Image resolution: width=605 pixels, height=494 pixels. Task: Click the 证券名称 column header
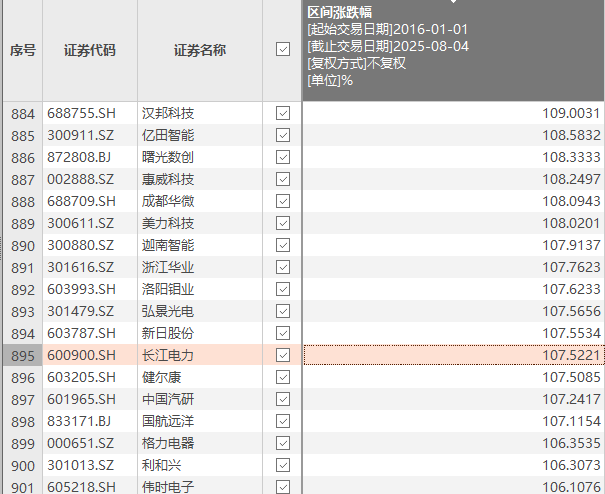200,50
